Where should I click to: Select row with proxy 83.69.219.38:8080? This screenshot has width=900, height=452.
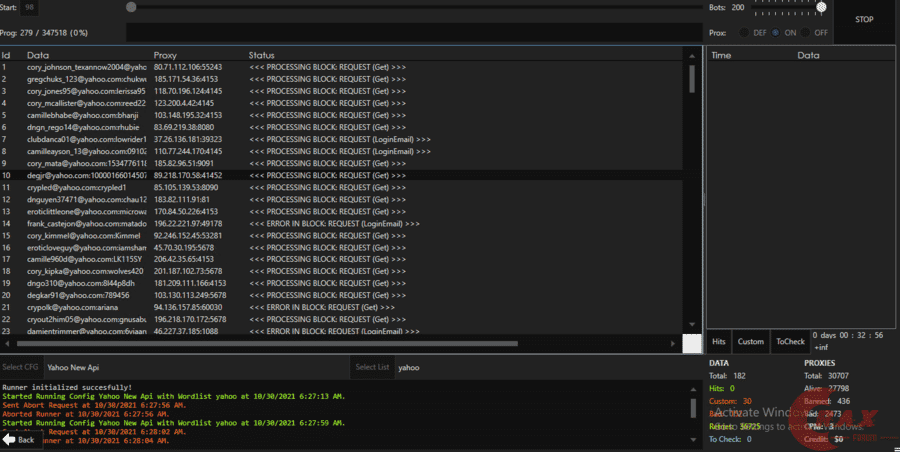tap(342, 128)
